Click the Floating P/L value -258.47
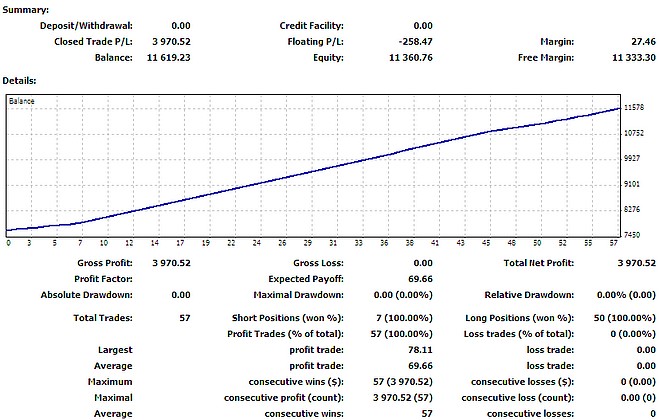 415,42
